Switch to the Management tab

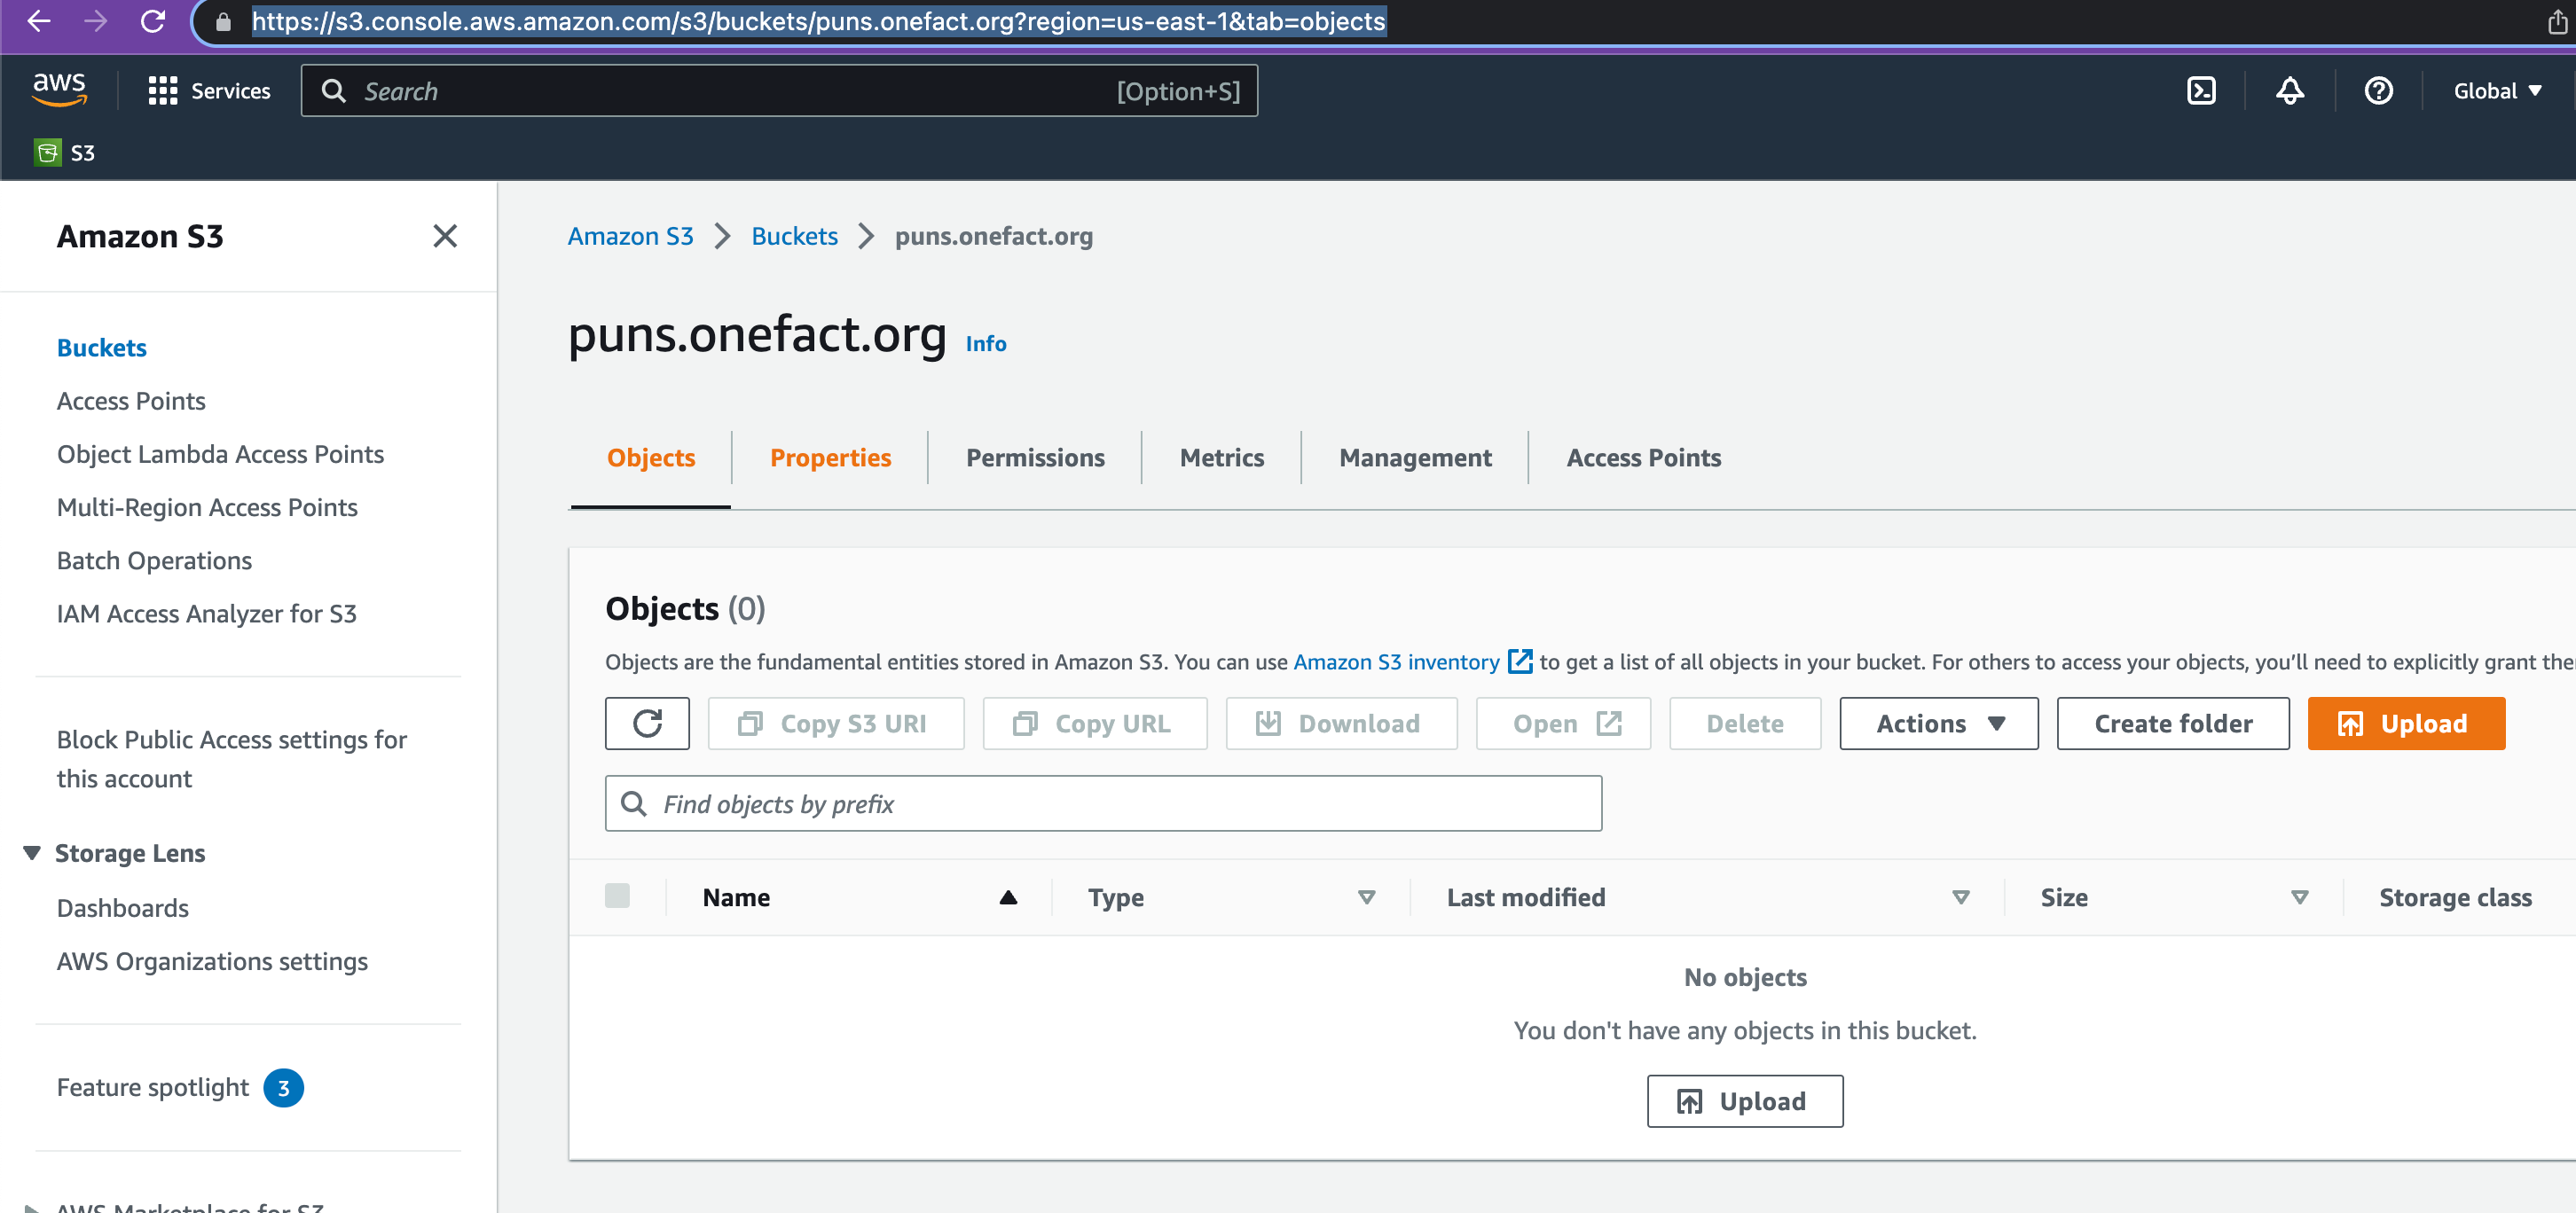click(1414, 458)
